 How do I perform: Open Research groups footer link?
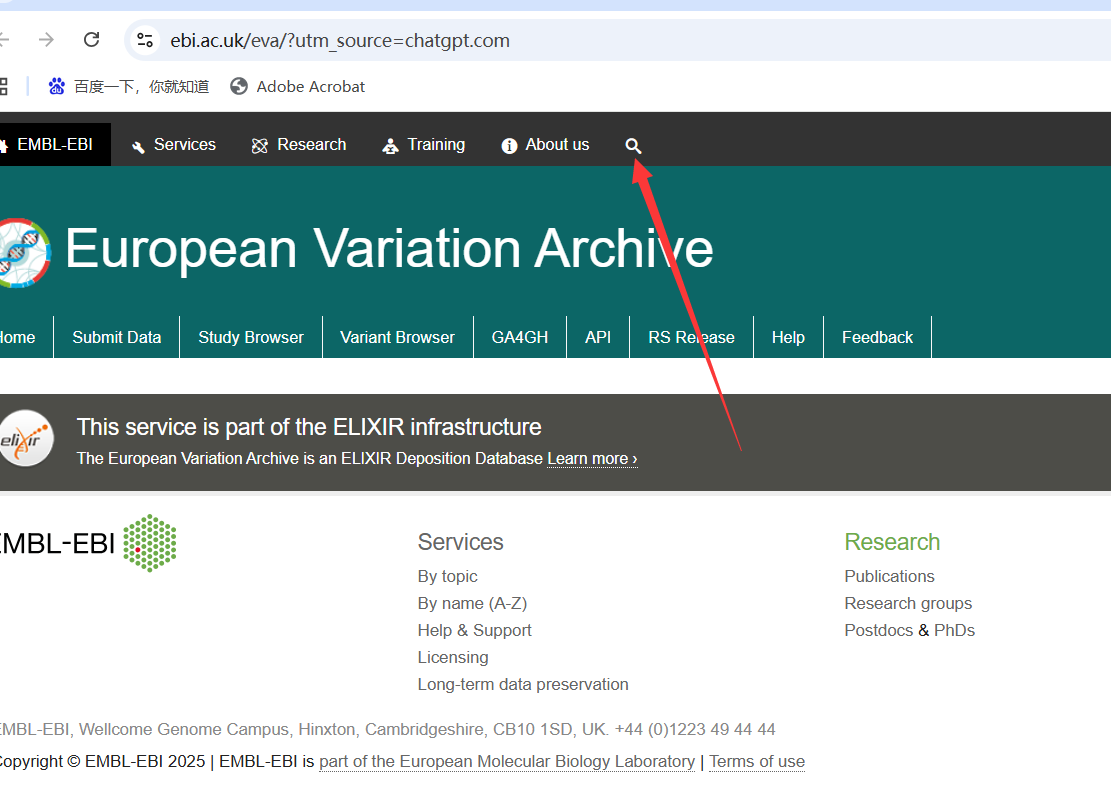point(908,603)
